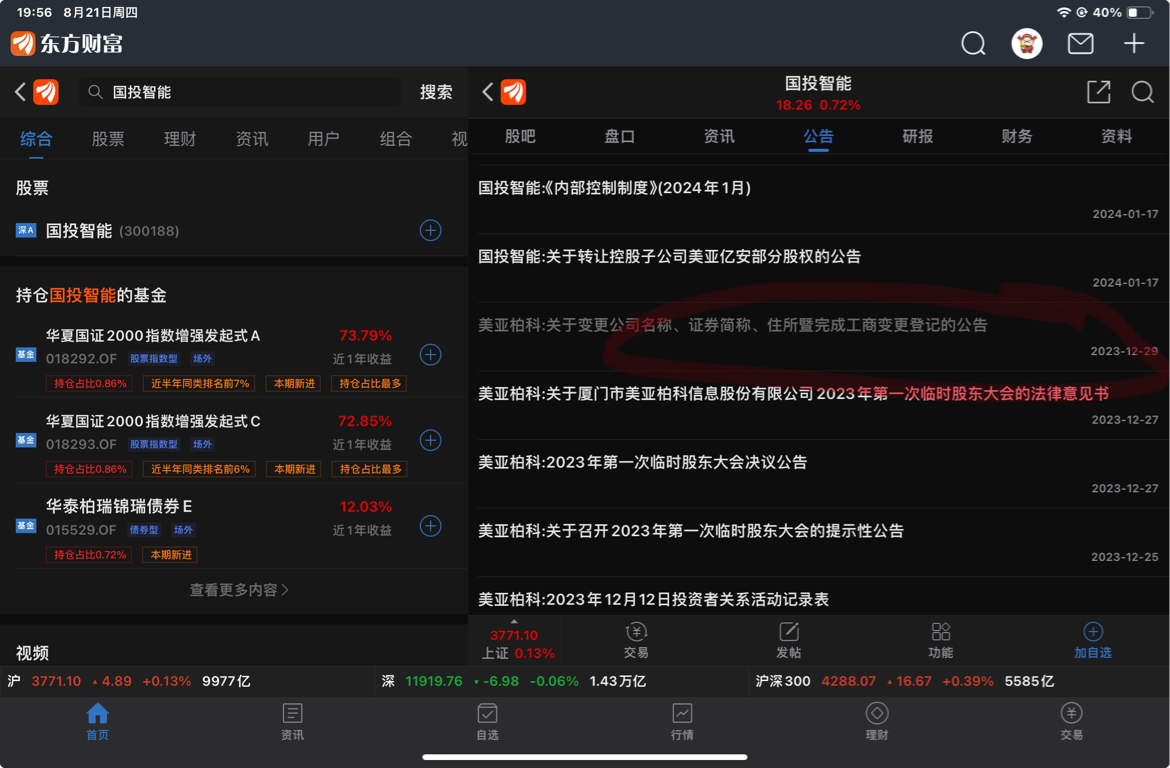Add 国投智能 (300188) stock to watchlist

pyautogui.click(x=431, y=231)
